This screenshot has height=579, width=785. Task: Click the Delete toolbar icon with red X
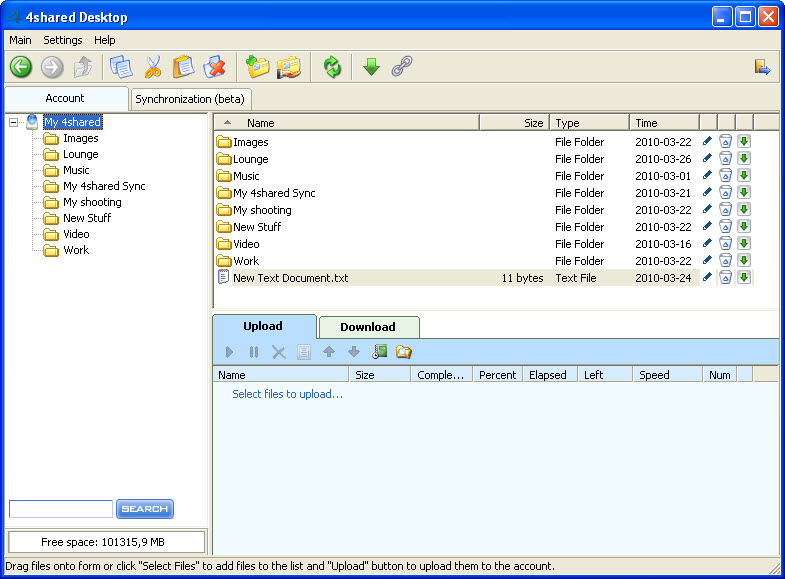[215, 67]
